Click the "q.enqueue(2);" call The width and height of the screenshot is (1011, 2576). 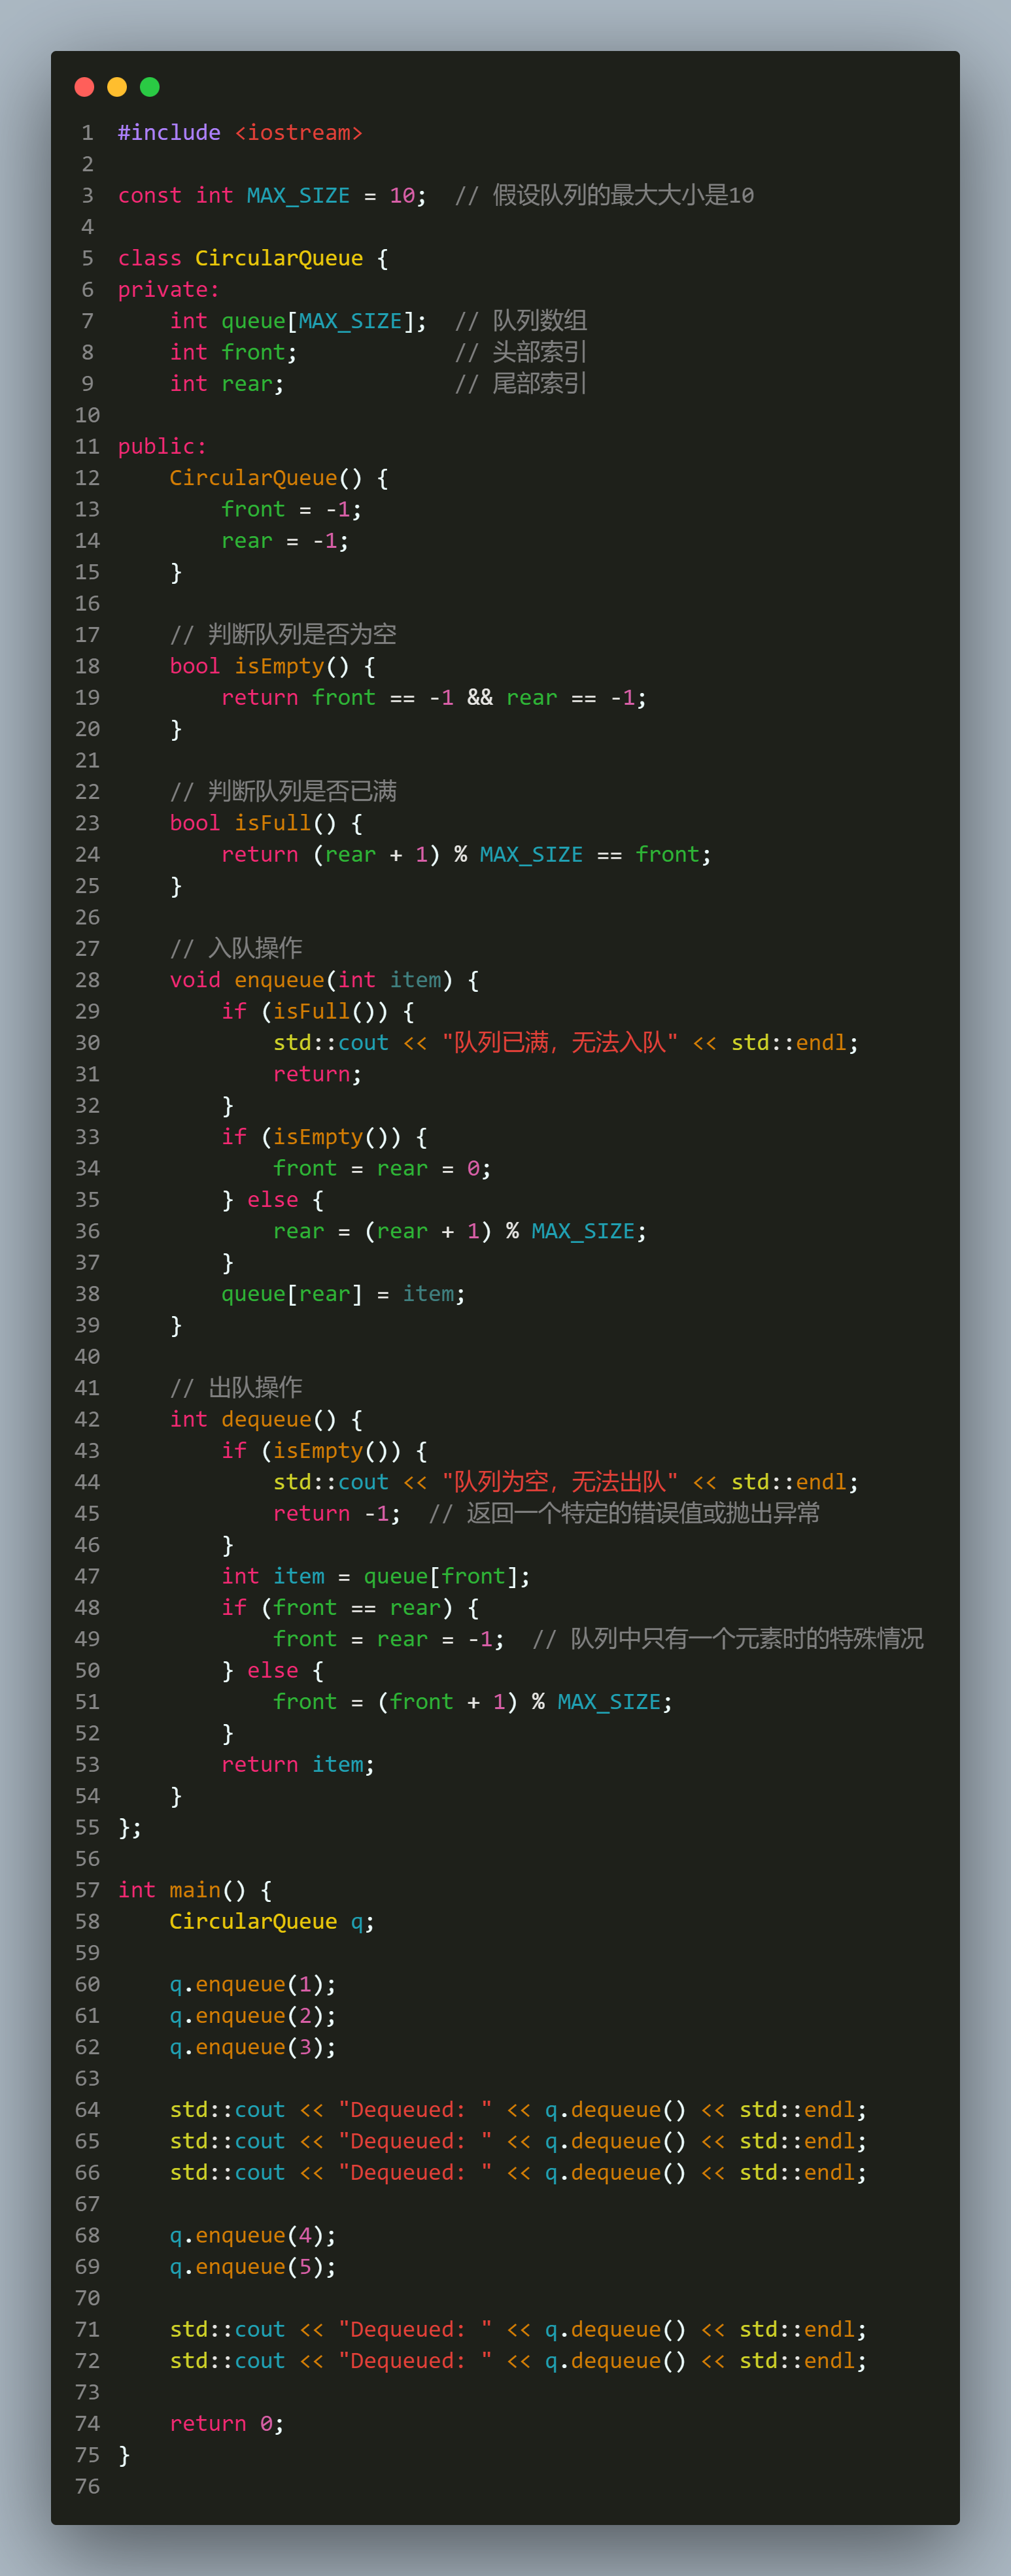pos(253,2016)
